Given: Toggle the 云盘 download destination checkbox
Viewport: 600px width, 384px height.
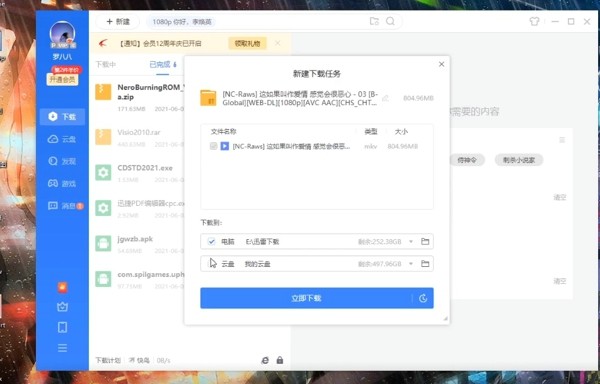Looking at the screenshot, I should 211,264.
